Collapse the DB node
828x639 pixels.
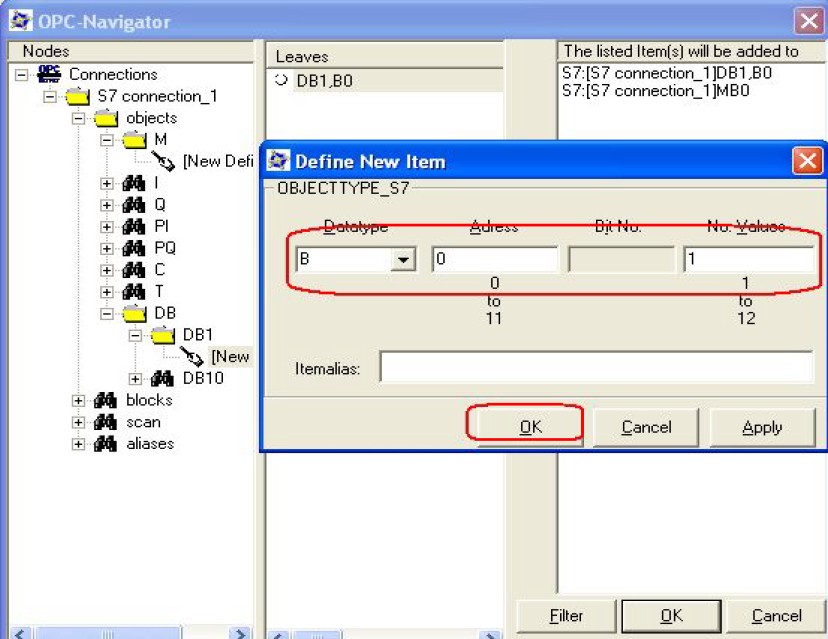coord(107,314)
